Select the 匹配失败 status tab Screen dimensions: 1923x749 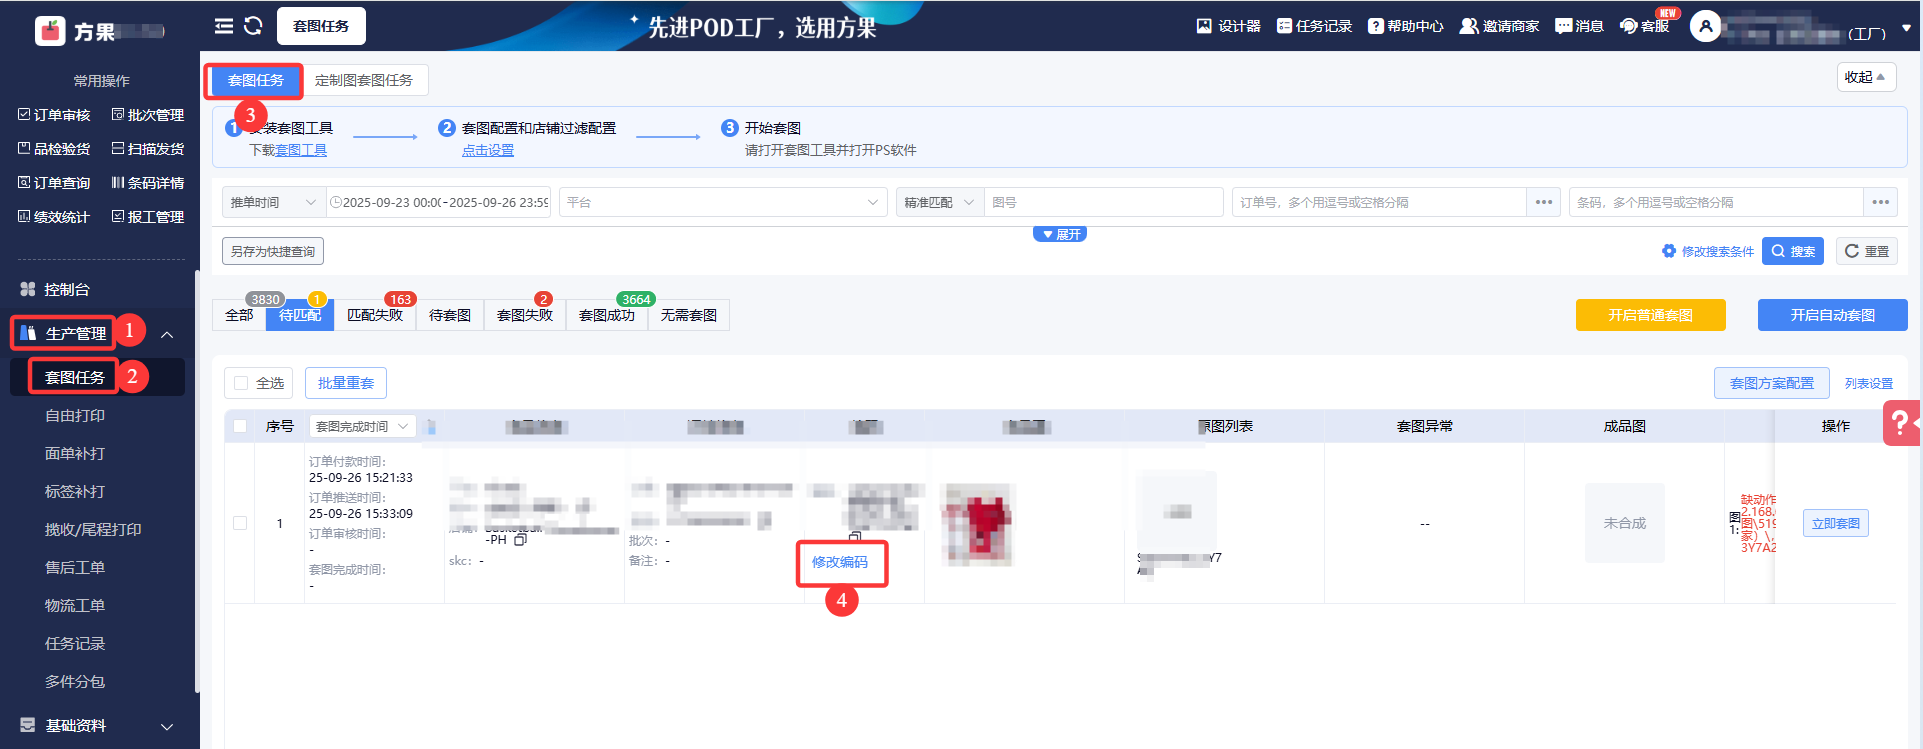375,315
